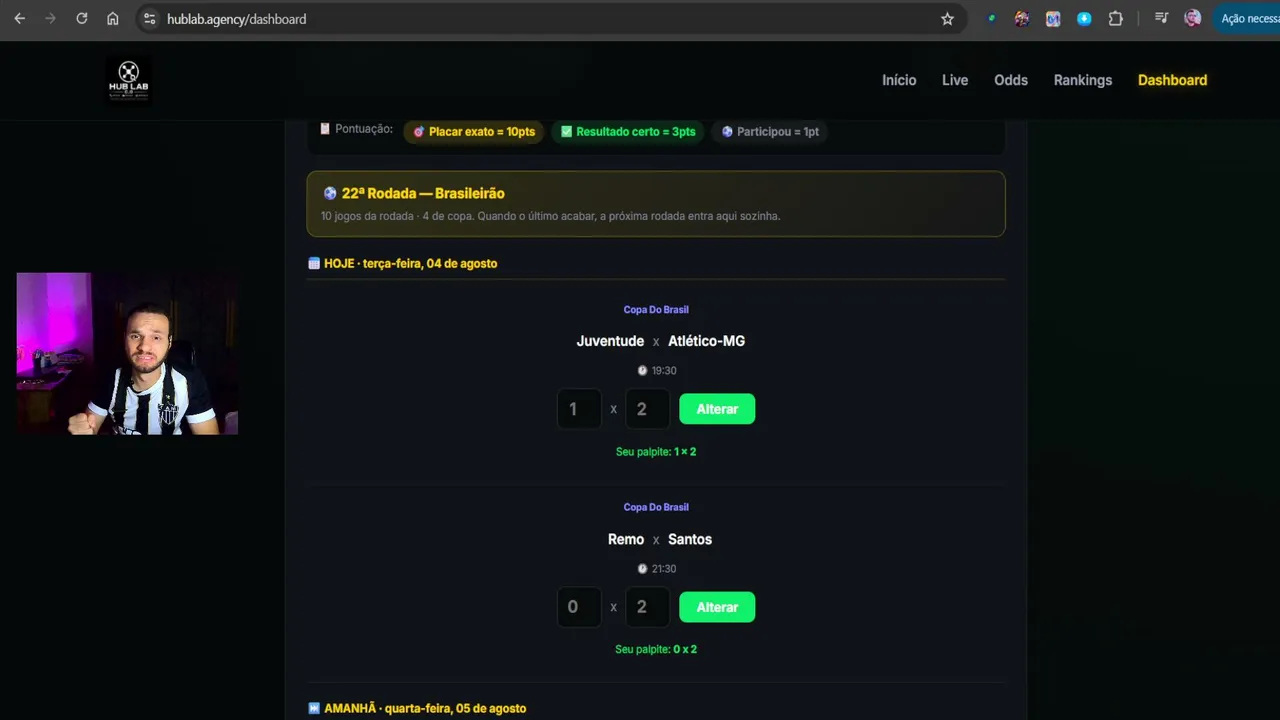The height and width of the screenshot is (720, 1280).
Task: Edit Santos away score field
Action: pos(647,607)
